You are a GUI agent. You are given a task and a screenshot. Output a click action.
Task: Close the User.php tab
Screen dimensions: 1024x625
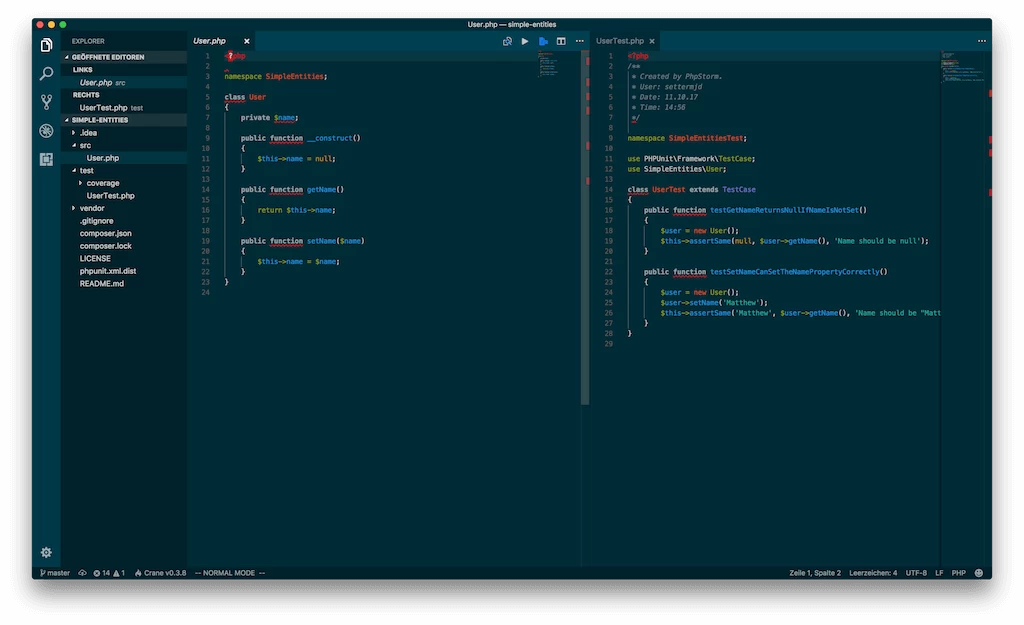(247, 41)
